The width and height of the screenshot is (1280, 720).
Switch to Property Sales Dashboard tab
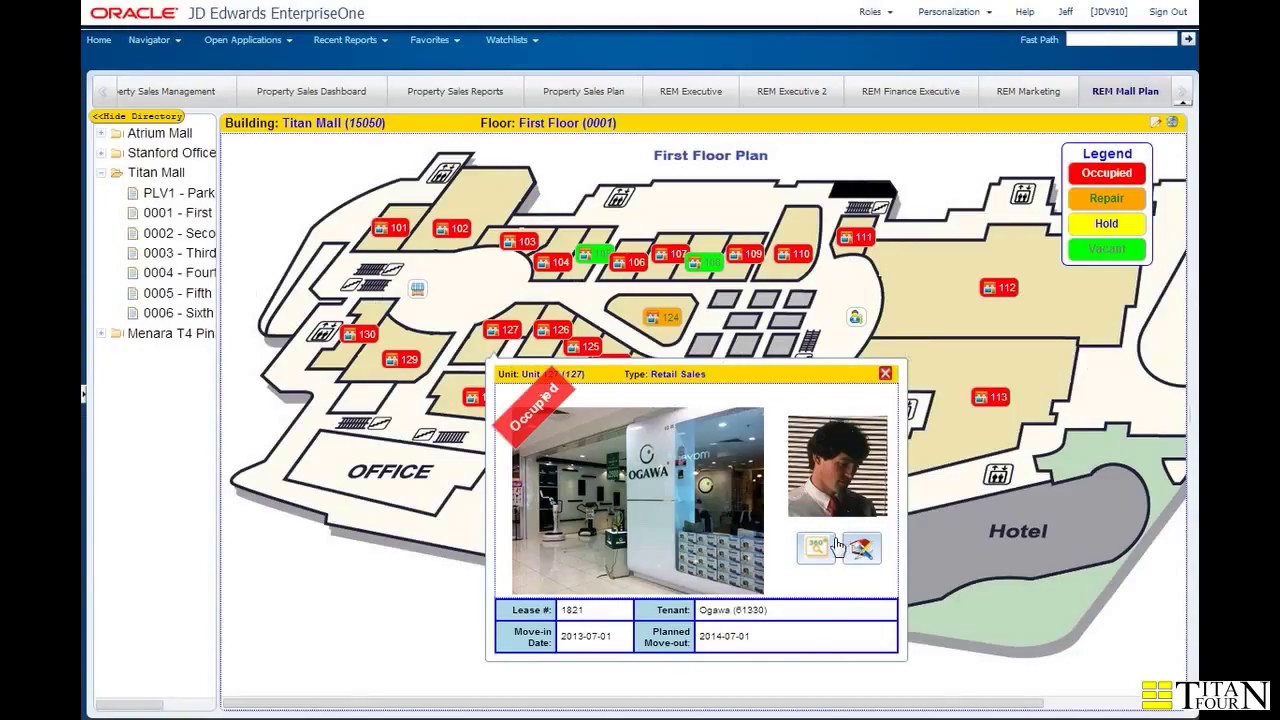coord(311,91)
